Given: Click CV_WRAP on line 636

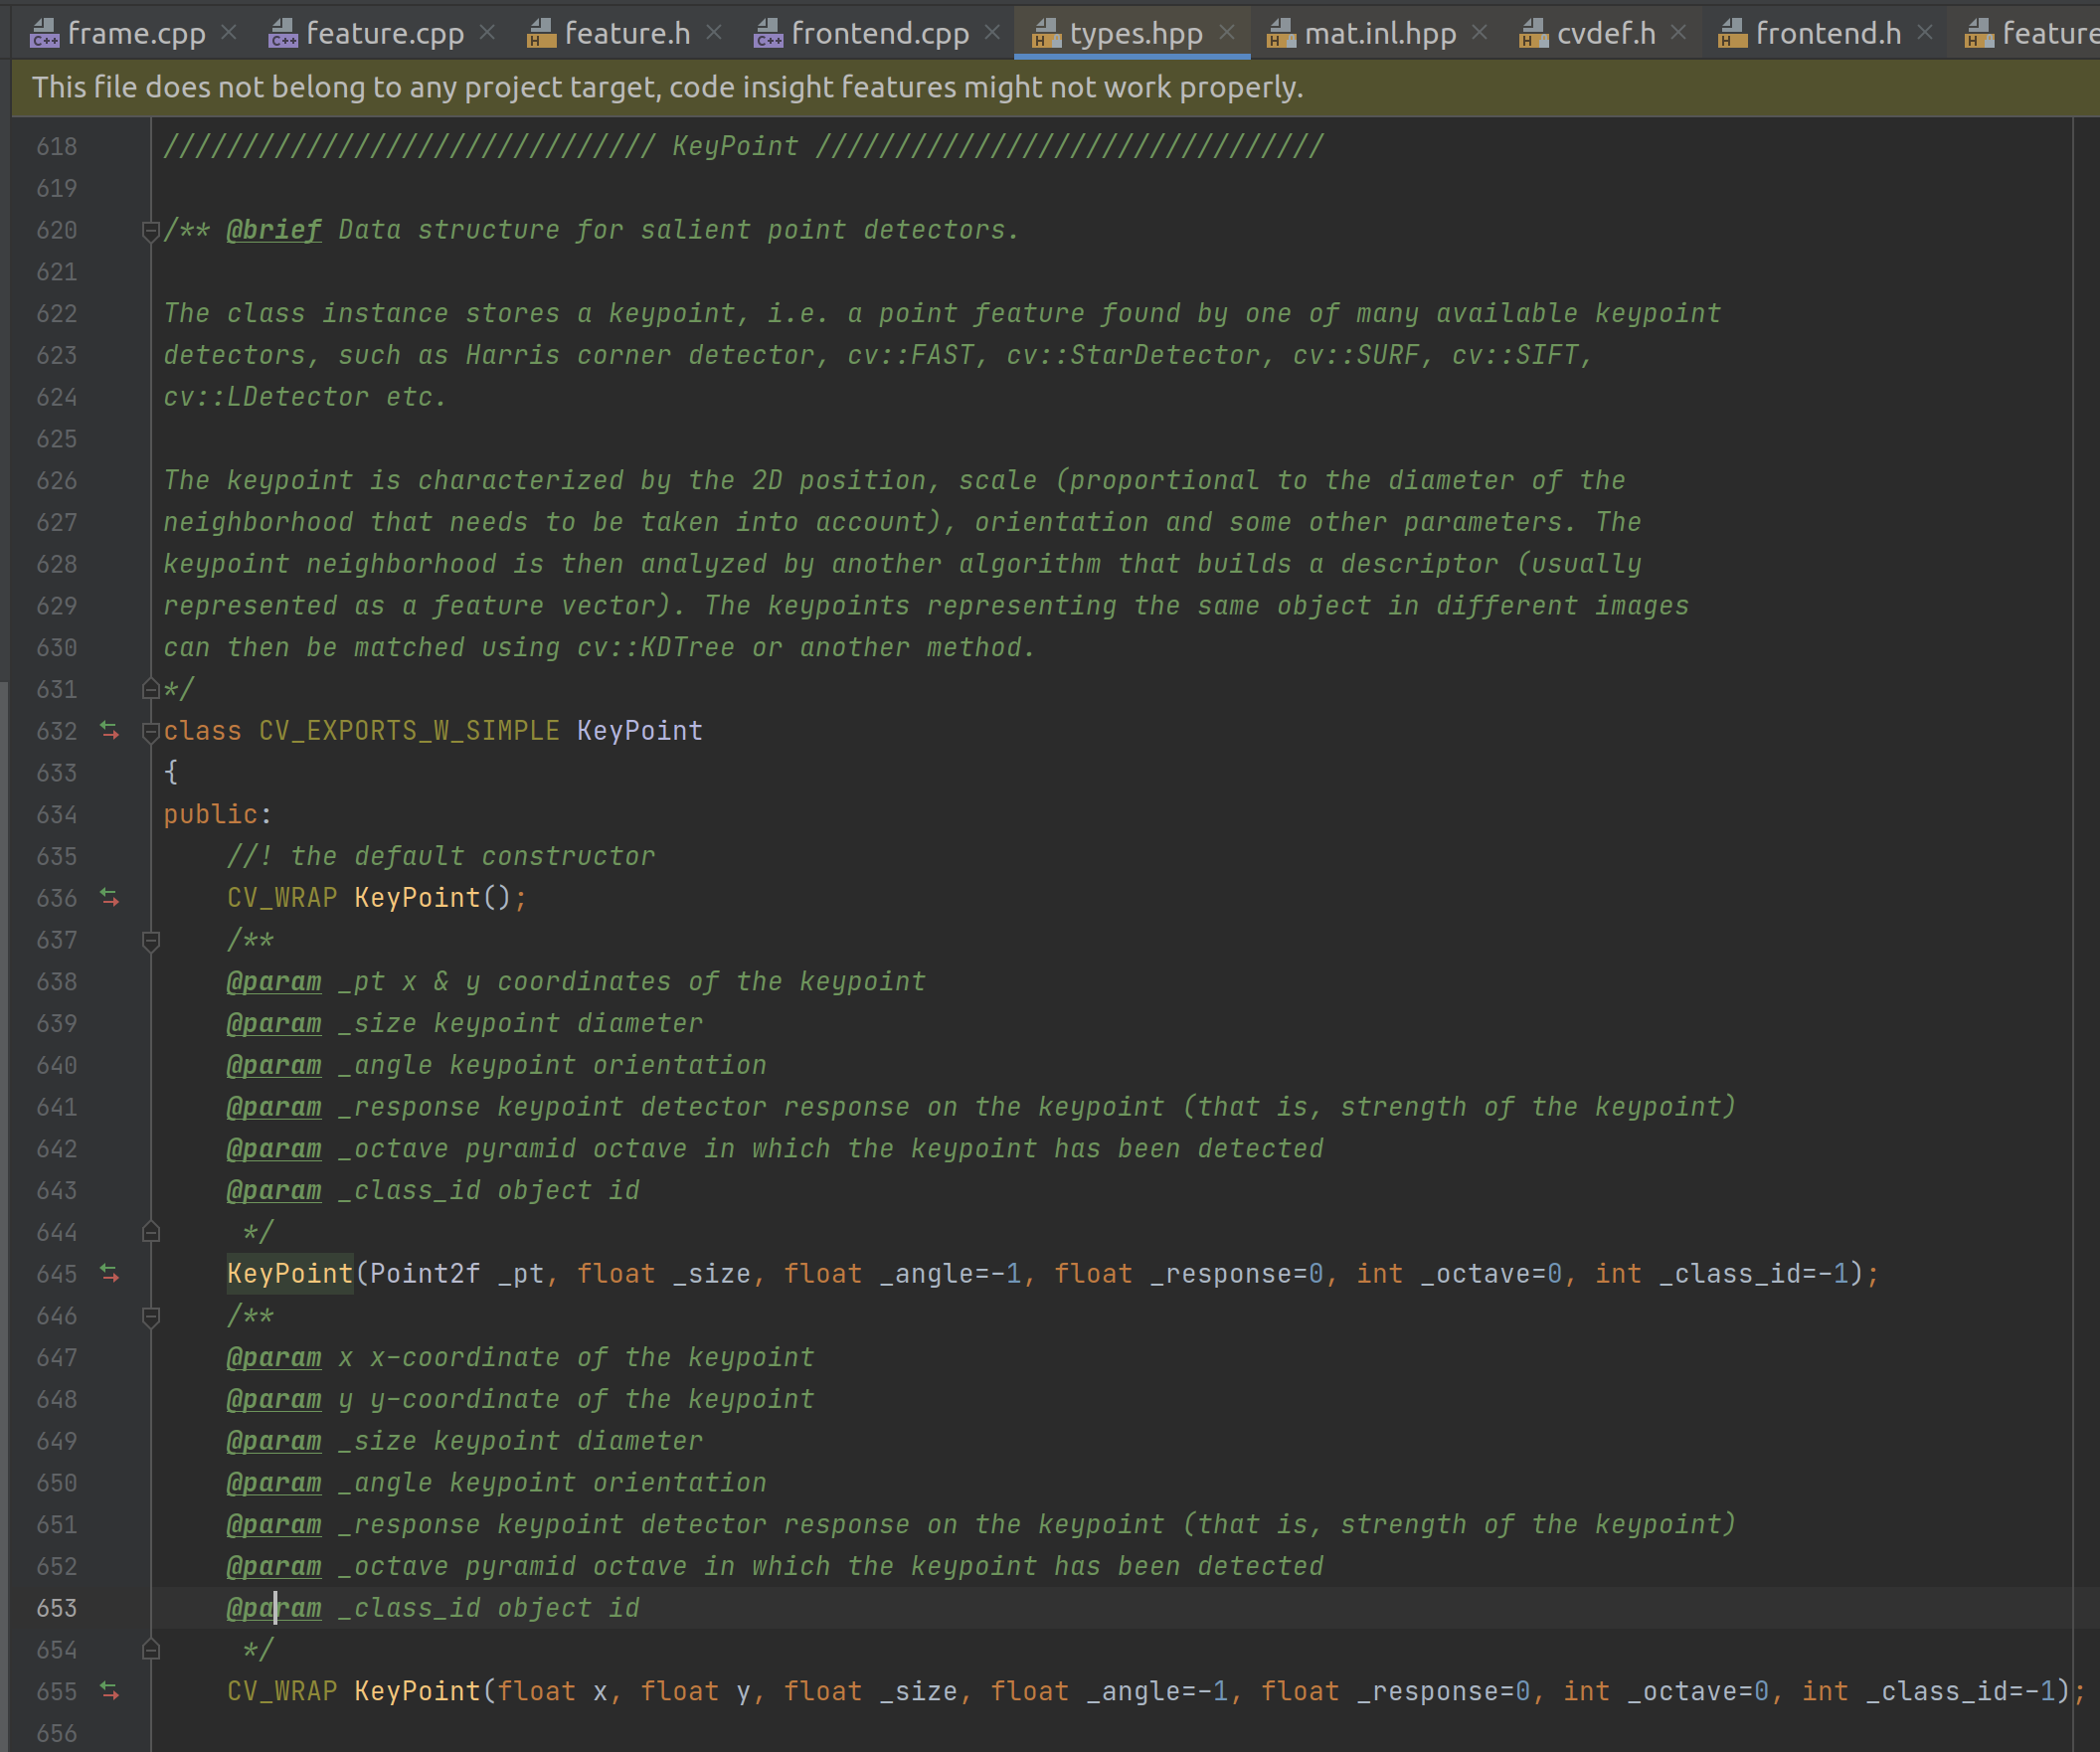Looking at the screenshot, I should (x=282, y=898).
